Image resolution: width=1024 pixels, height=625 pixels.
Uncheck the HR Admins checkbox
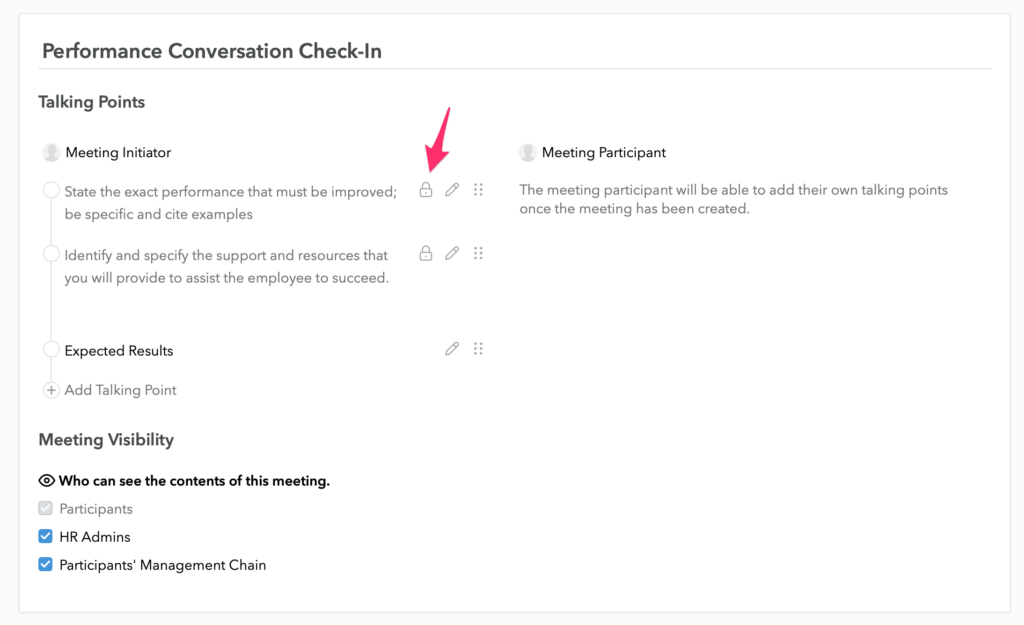click(45, 536)
